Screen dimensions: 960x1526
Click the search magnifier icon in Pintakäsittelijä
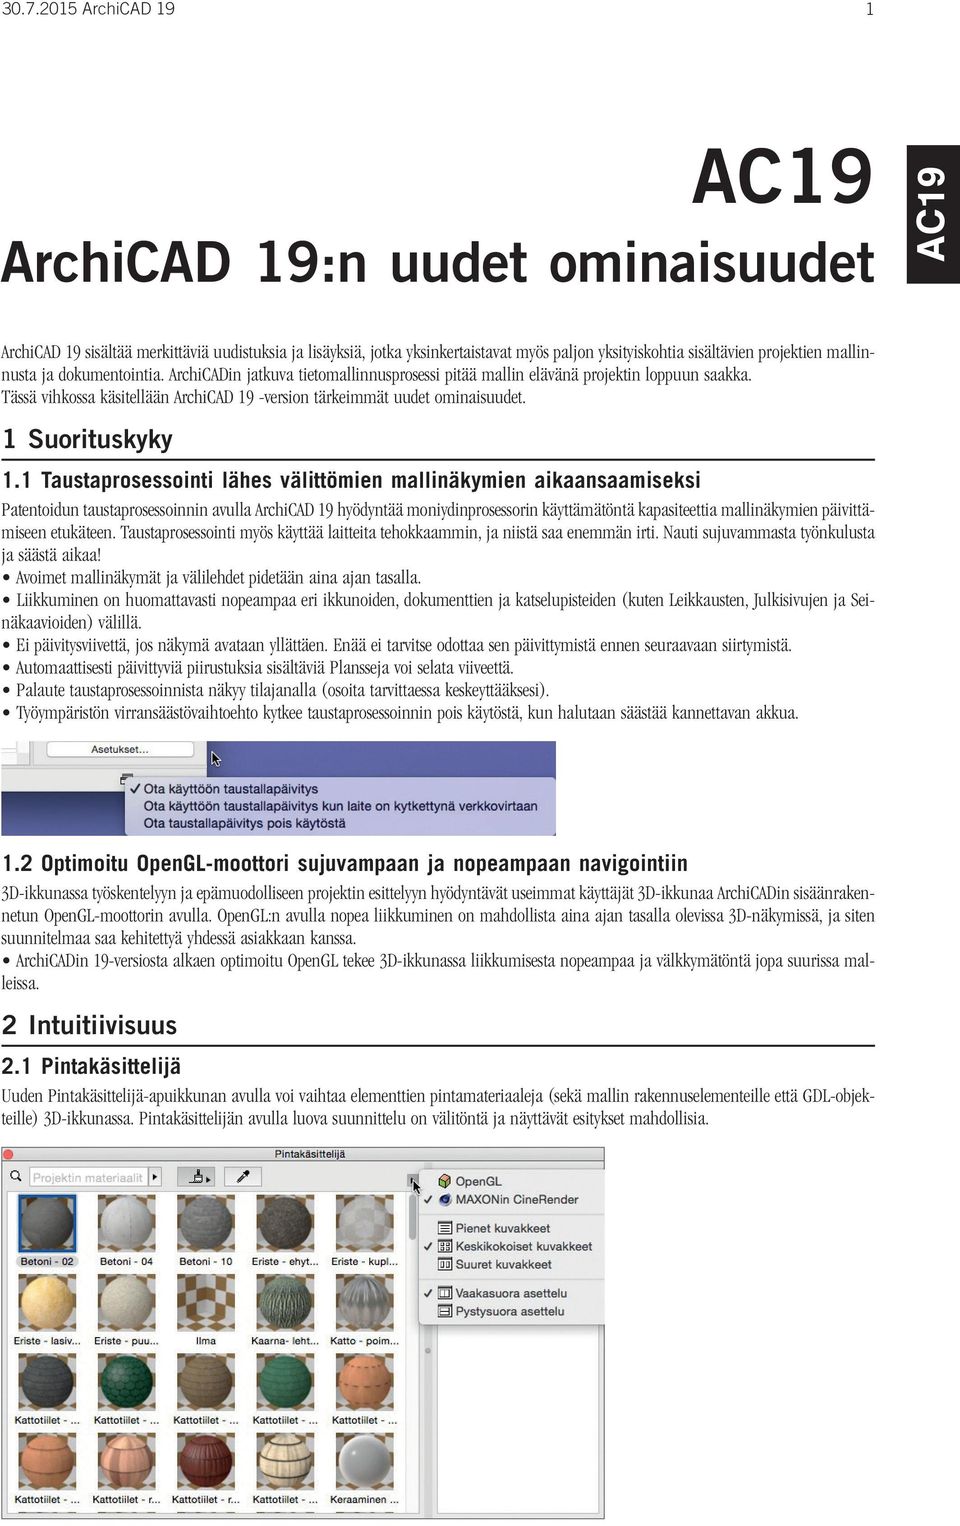tap(15, 1177)
